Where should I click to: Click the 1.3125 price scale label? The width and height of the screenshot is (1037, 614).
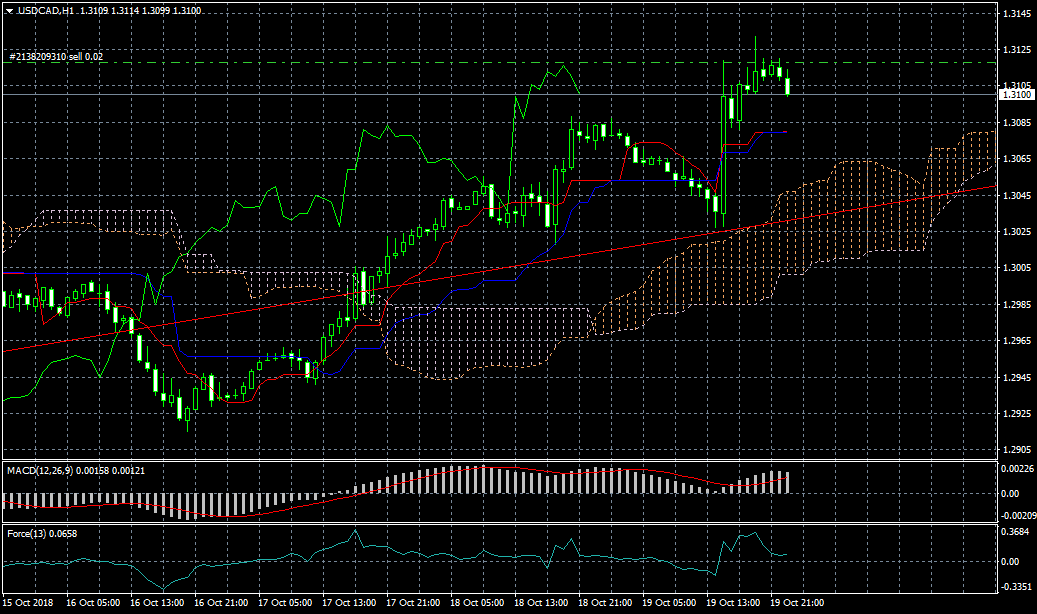point(1015,50)
